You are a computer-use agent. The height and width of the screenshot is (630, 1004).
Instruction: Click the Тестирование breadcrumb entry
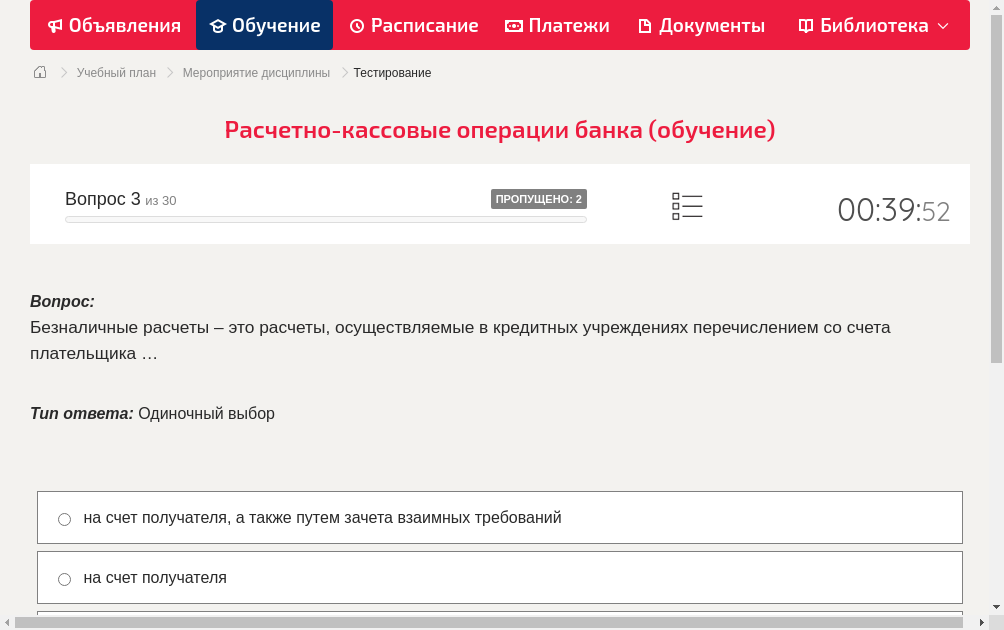click(391, 72)
